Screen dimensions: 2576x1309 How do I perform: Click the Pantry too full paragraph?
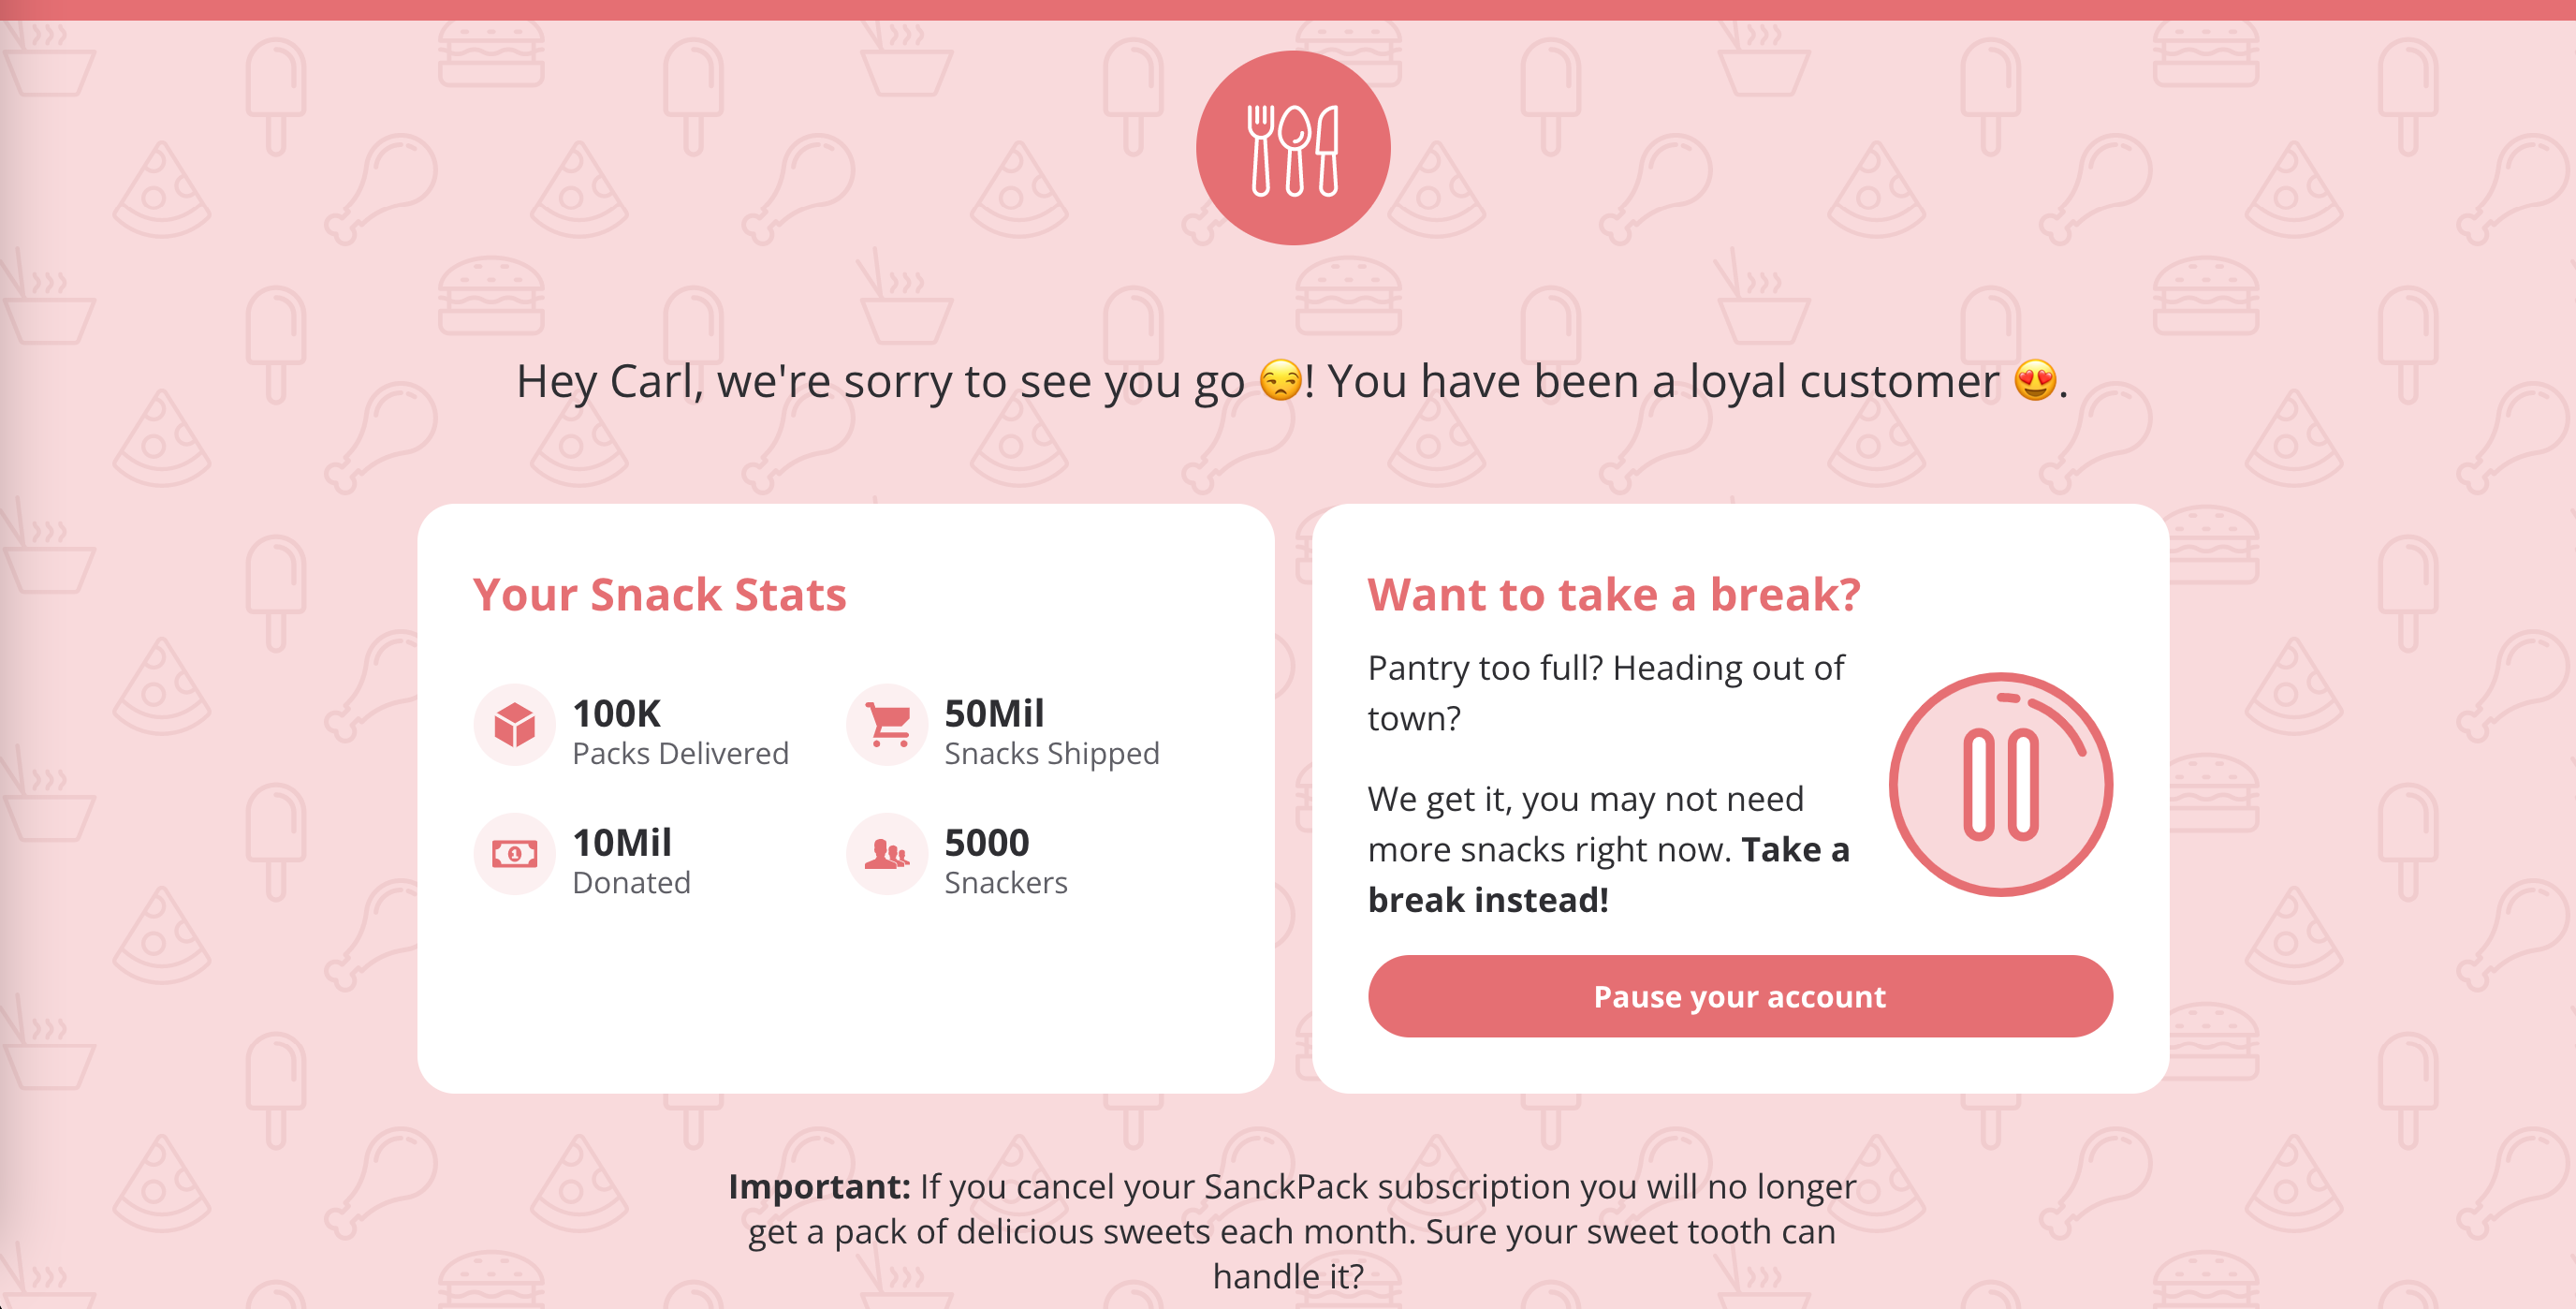coord(1605,692)
